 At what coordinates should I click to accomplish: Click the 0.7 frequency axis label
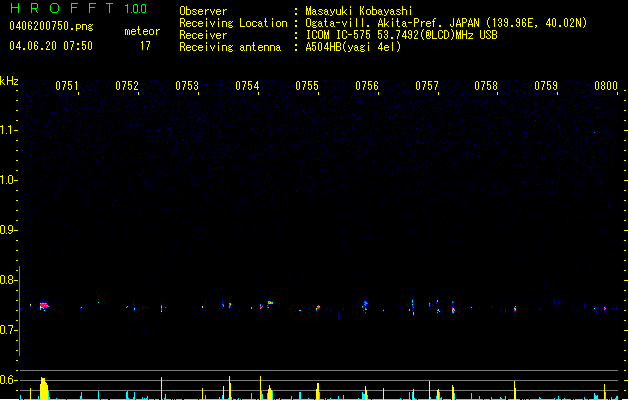[x=7, y=330]
